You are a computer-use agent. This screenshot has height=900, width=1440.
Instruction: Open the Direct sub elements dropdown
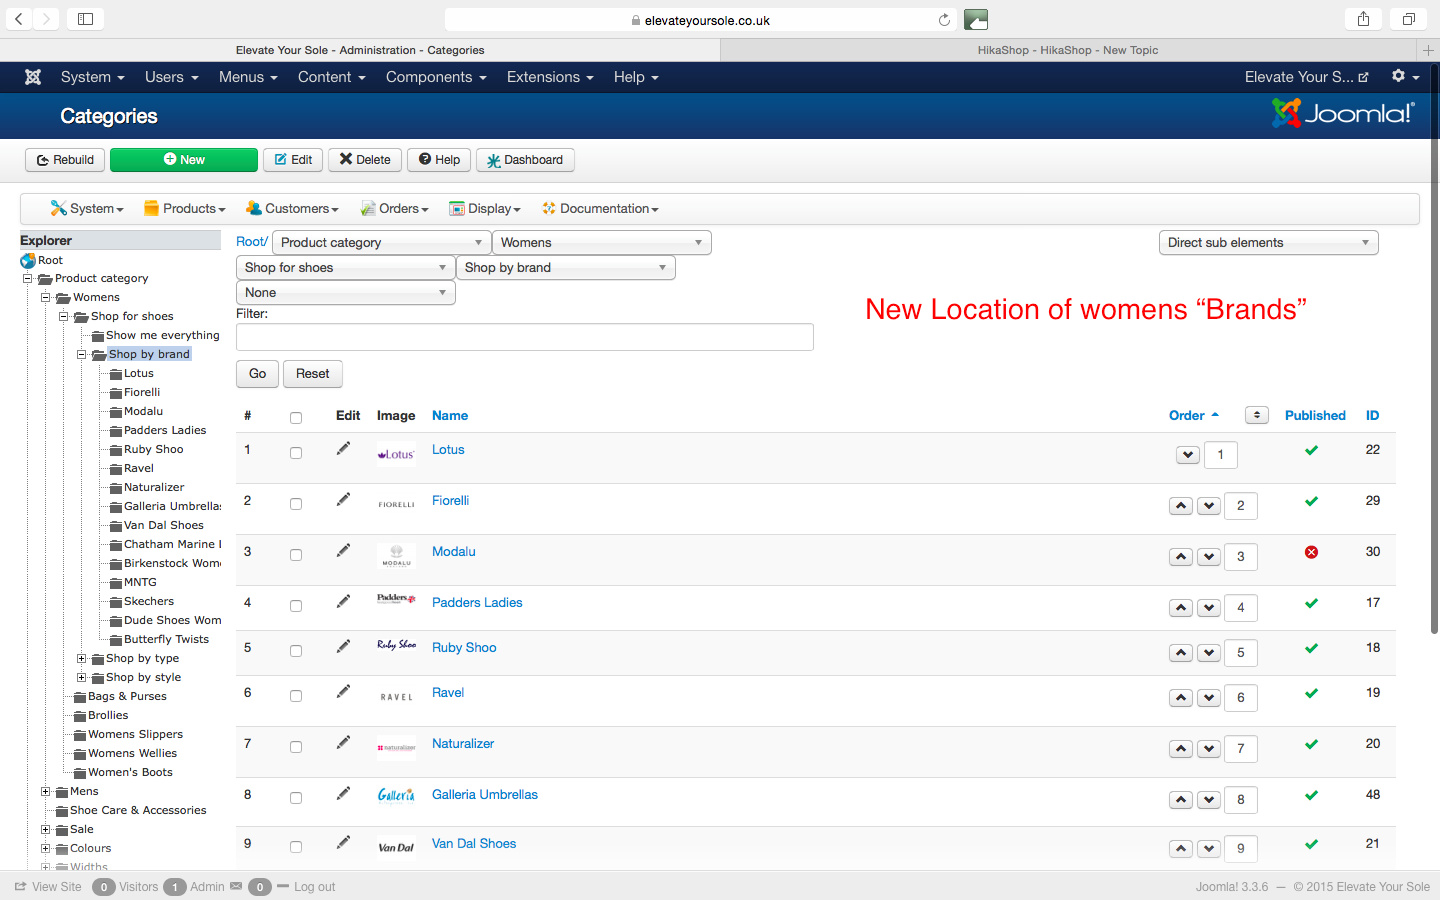pos(1268,243)
